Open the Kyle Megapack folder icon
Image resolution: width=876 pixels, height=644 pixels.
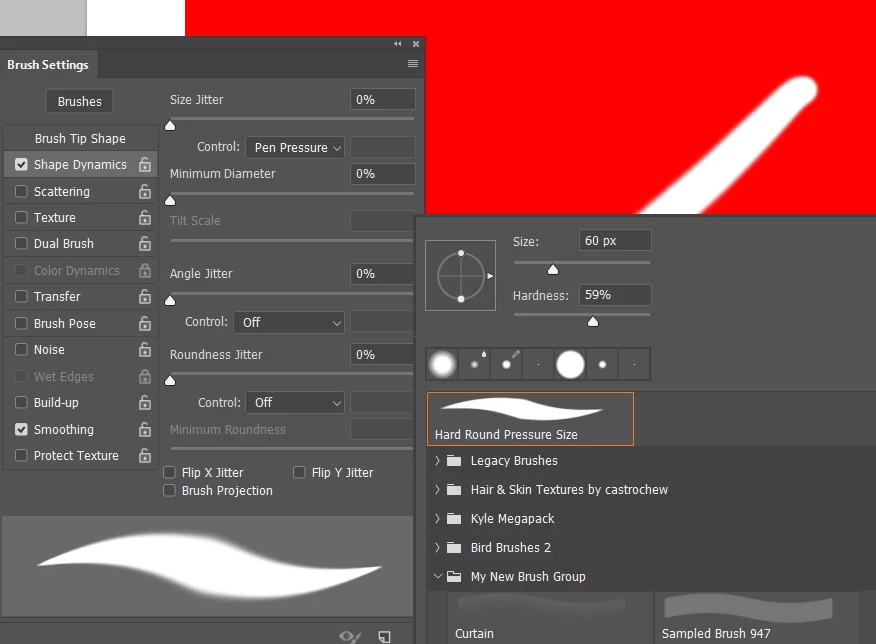click(x=454, y=519)
